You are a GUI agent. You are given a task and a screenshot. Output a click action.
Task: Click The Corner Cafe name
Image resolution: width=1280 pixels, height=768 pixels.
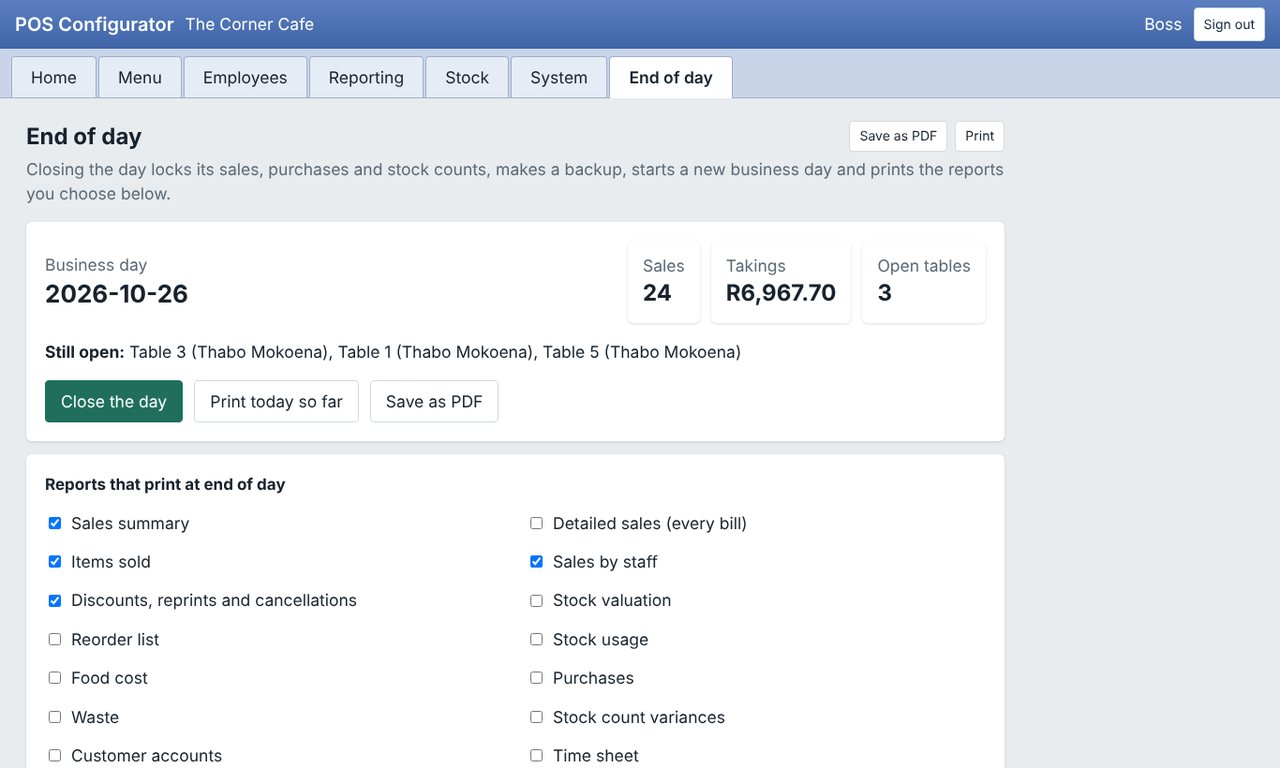250,24
